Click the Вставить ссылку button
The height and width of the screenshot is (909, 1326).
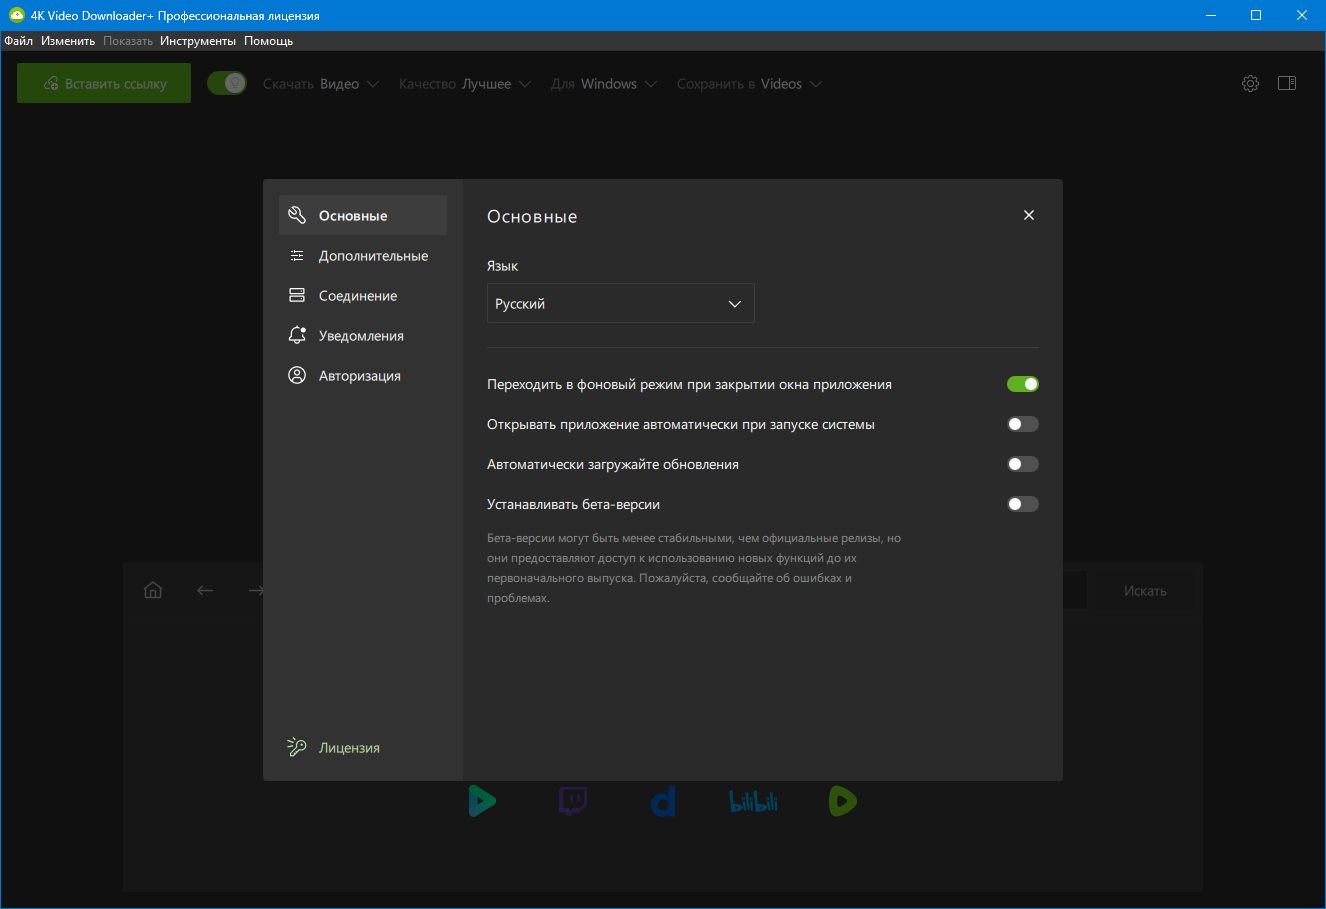[104, 84]
